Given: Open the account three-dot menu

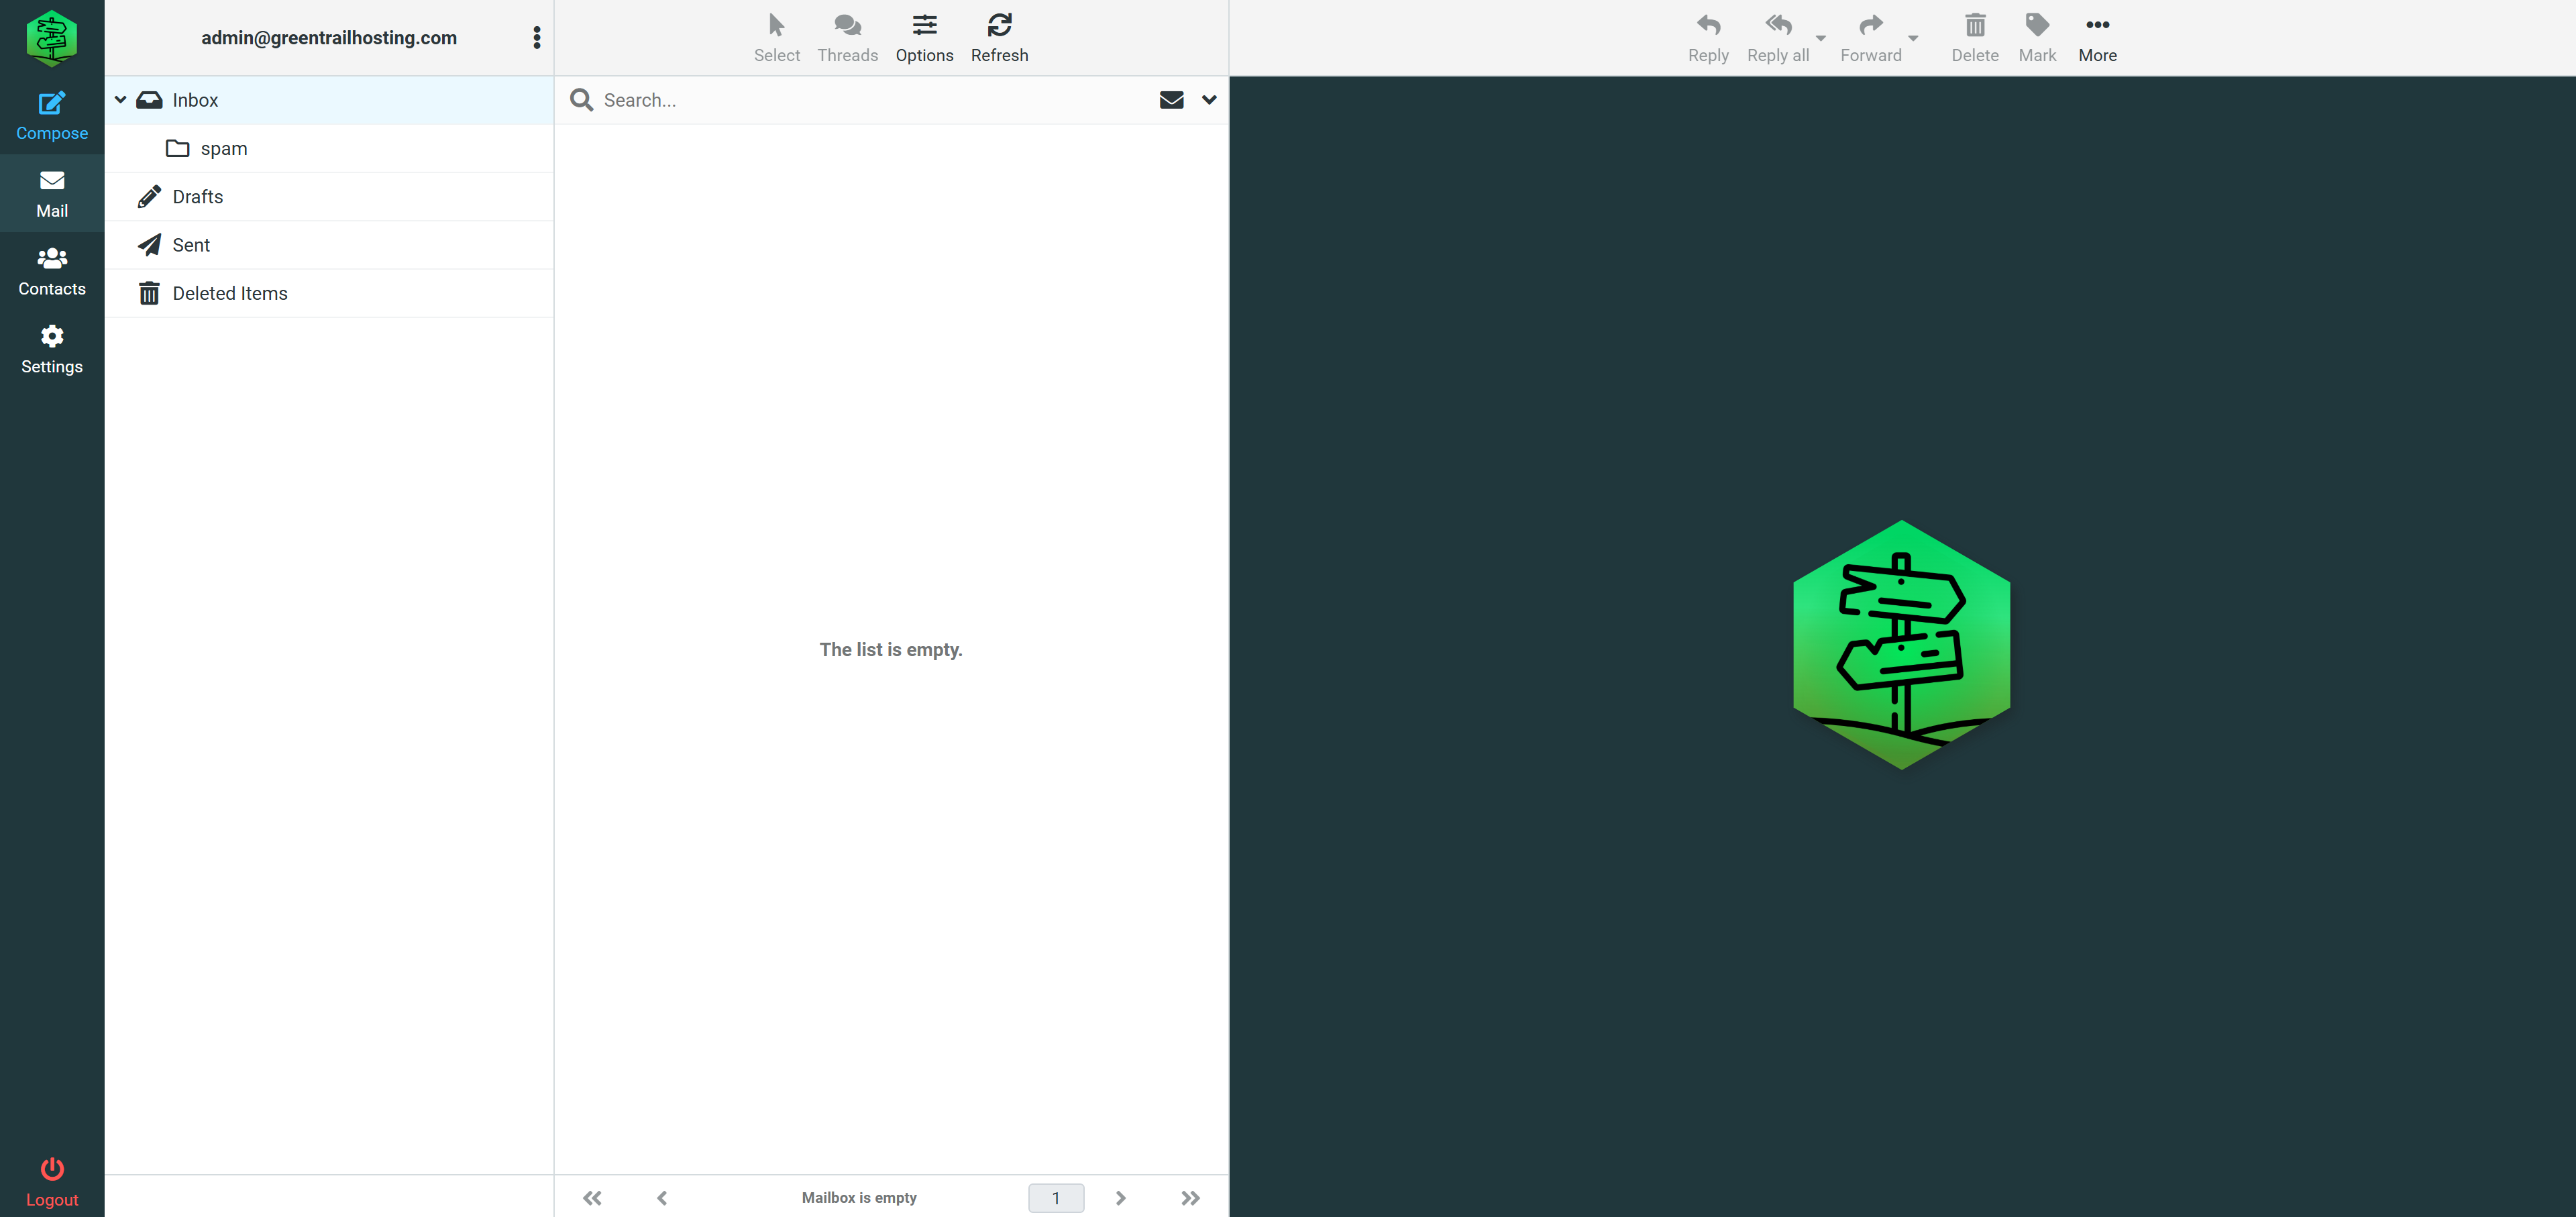Looking at the screenshot, I should pos(537,38).
